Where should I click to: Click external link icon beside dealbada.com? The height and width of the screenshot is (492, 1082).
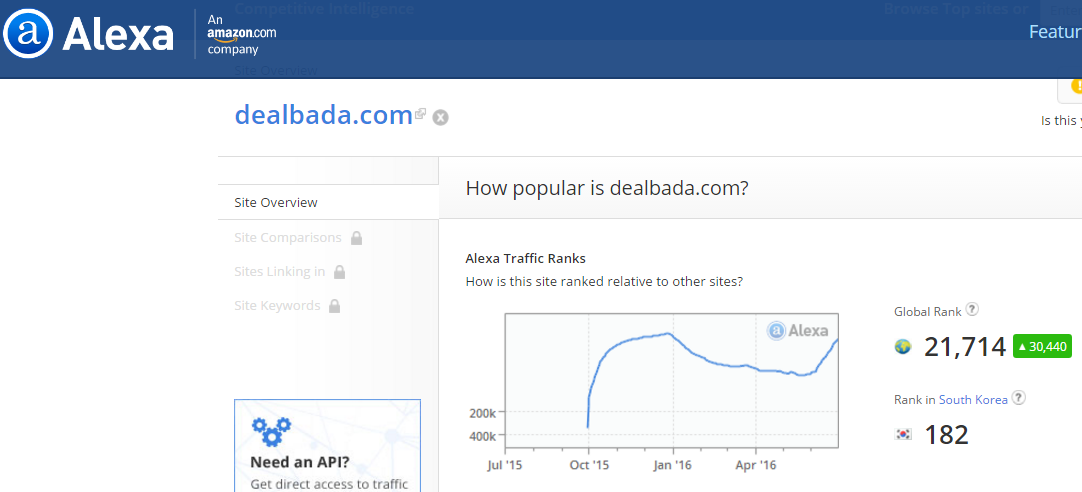pyautogui.click(x=421, y=114)
